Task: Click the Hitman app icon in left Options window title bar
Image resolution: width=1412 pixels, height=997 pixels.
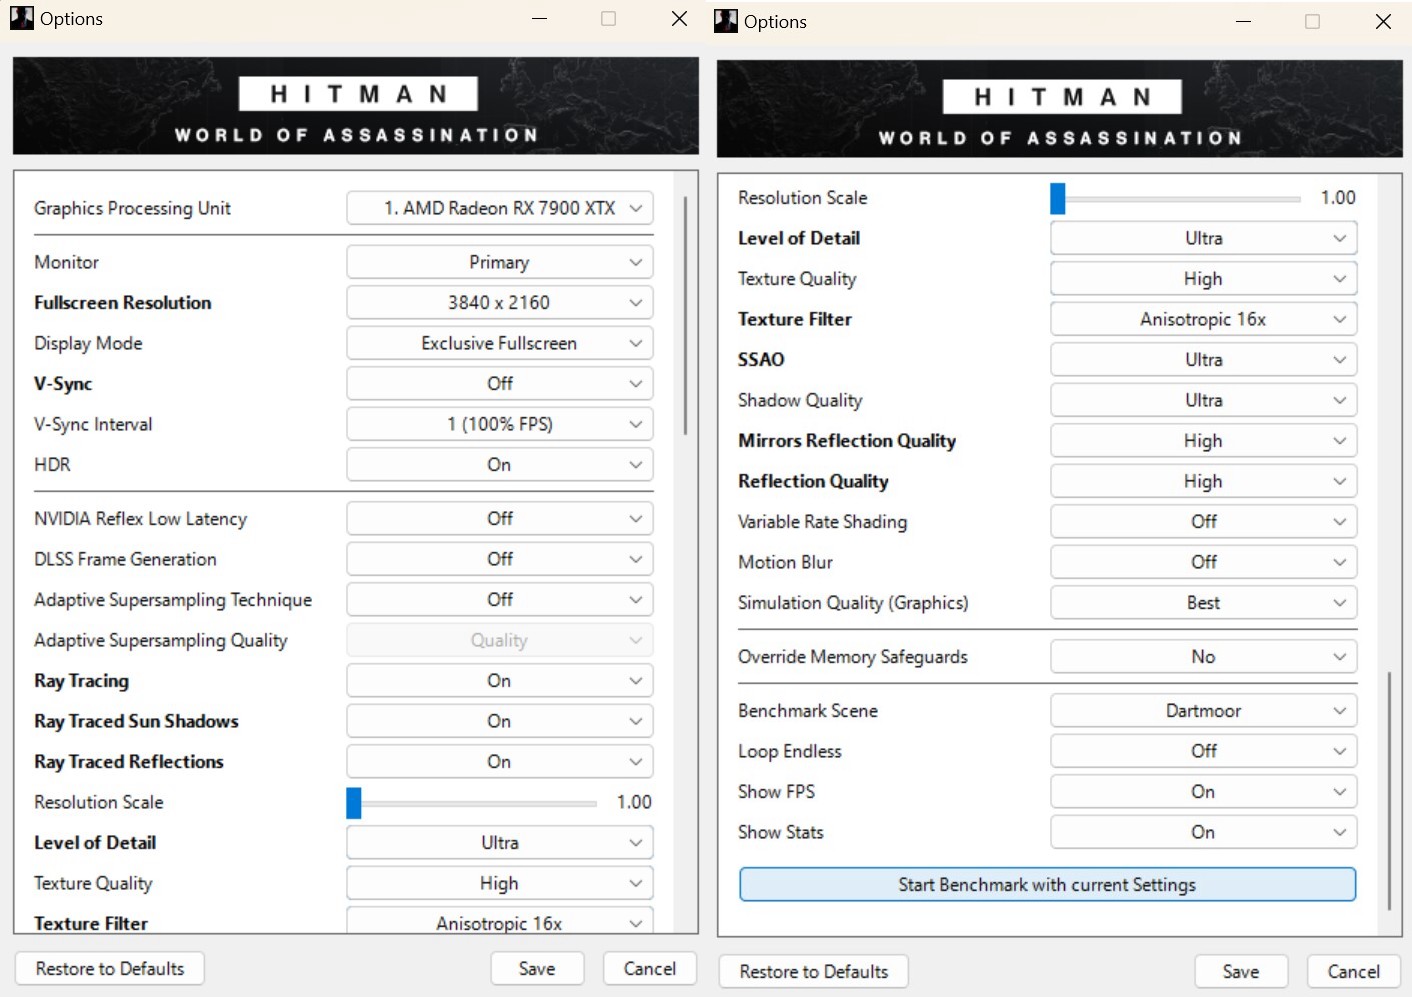Action: point(22,18)
